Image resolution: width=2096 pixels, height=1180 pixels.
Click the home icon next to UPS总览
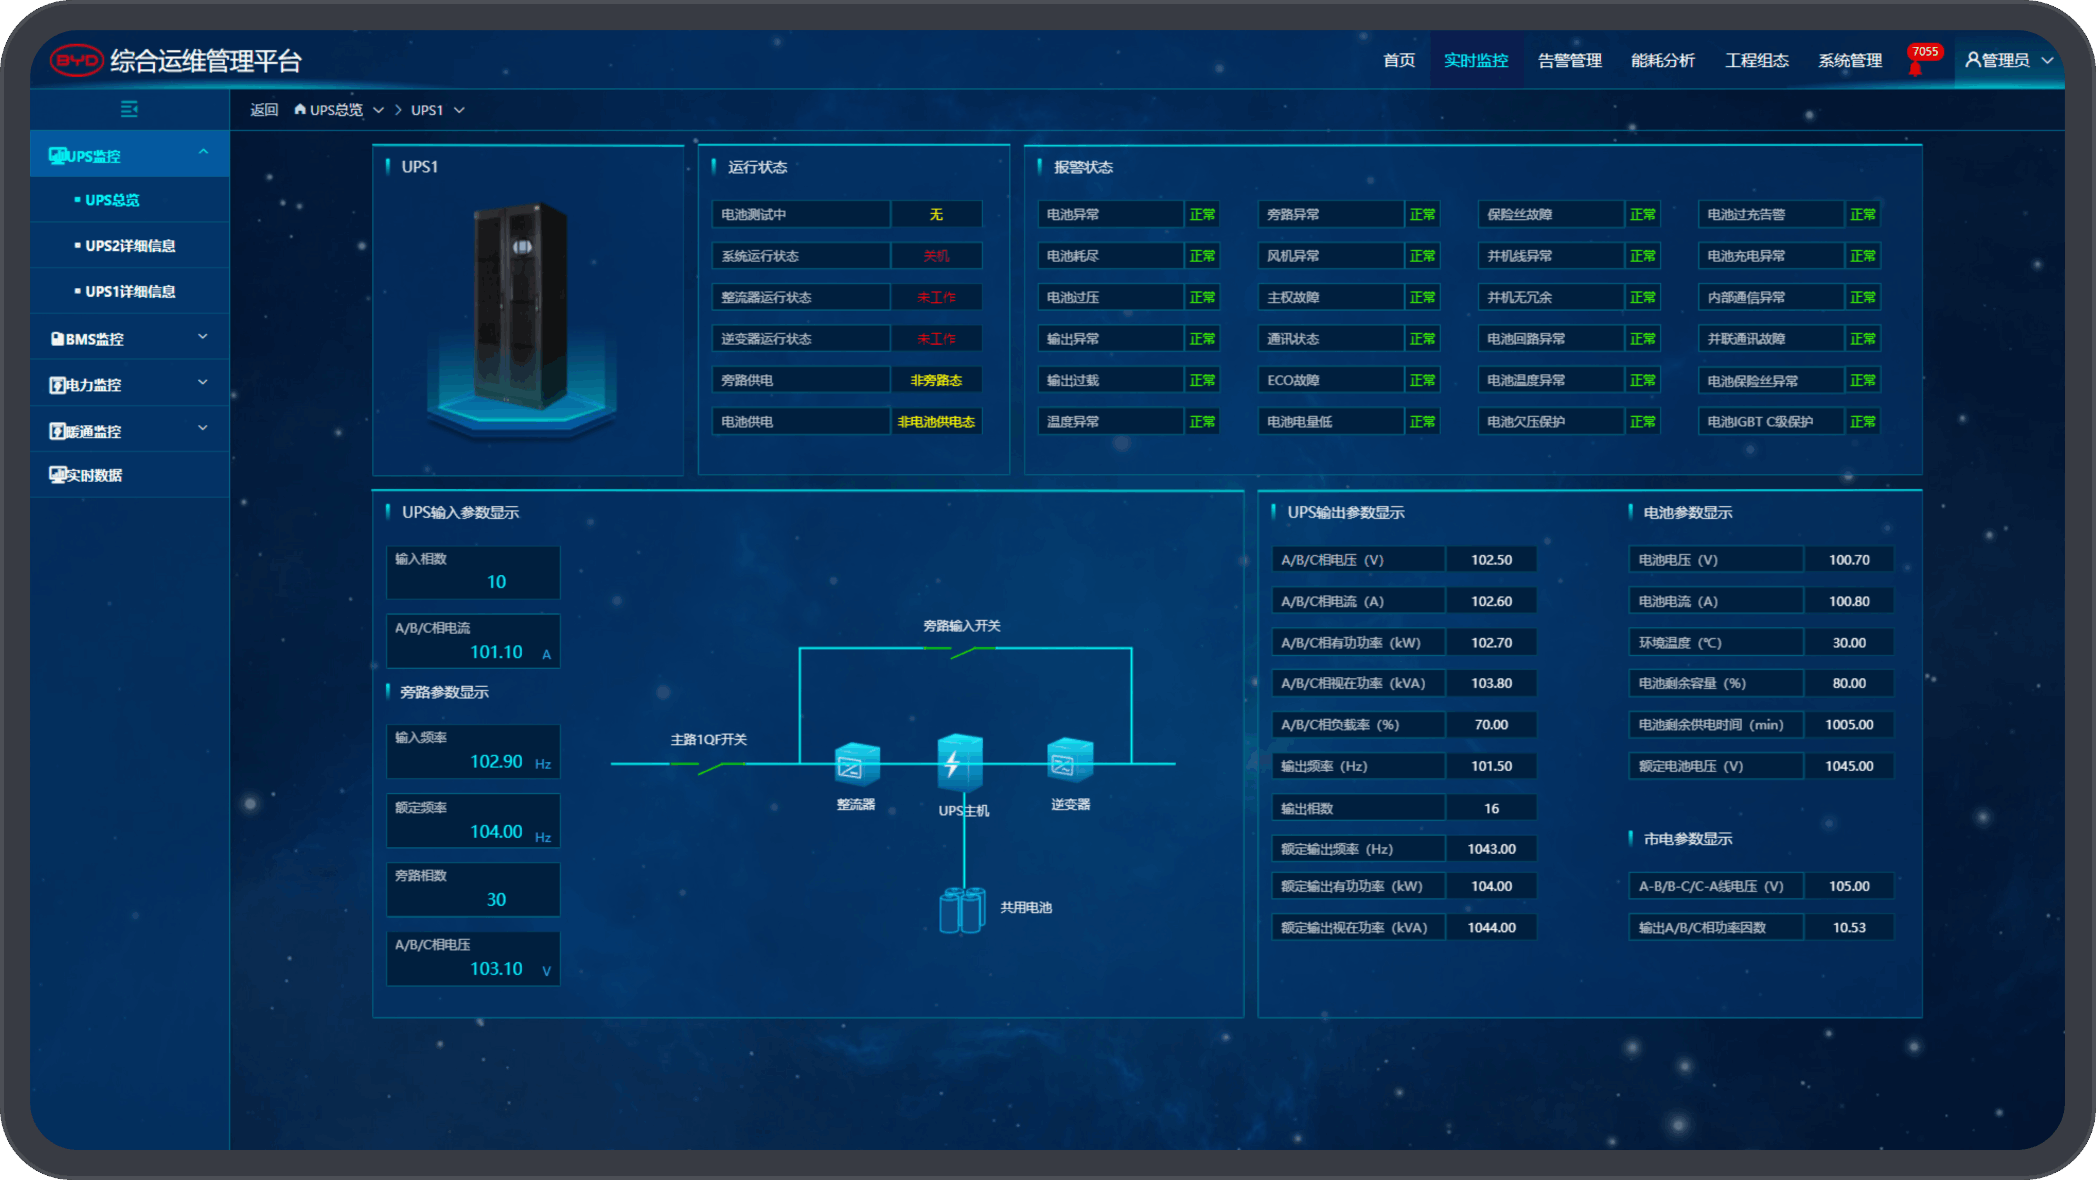300,109
